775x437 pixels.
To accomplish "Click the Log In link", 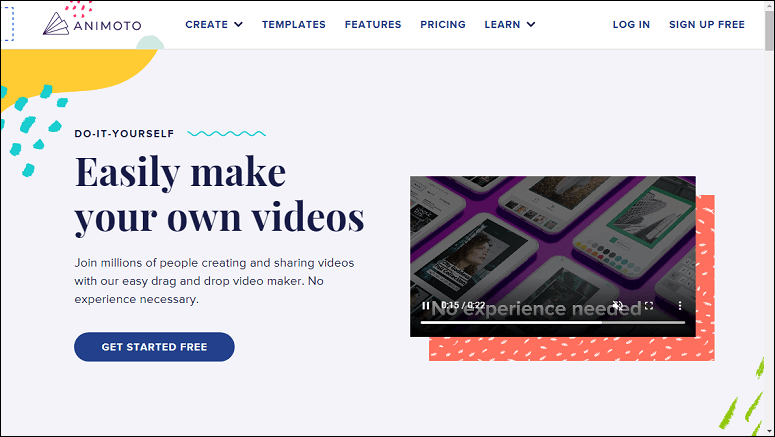I will tap(631, 24).
